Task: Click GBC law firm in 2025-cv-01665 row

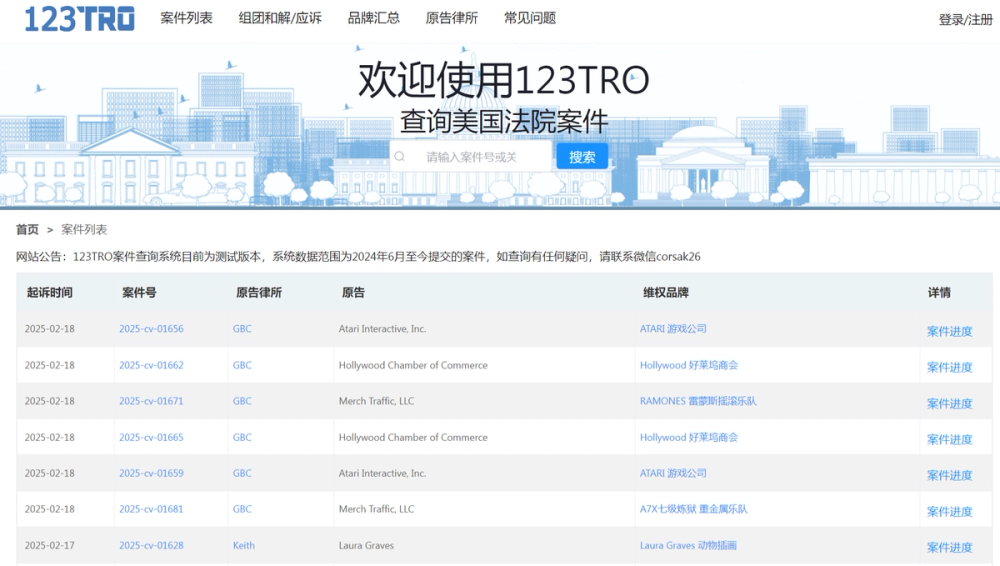Action: (242, 437)
